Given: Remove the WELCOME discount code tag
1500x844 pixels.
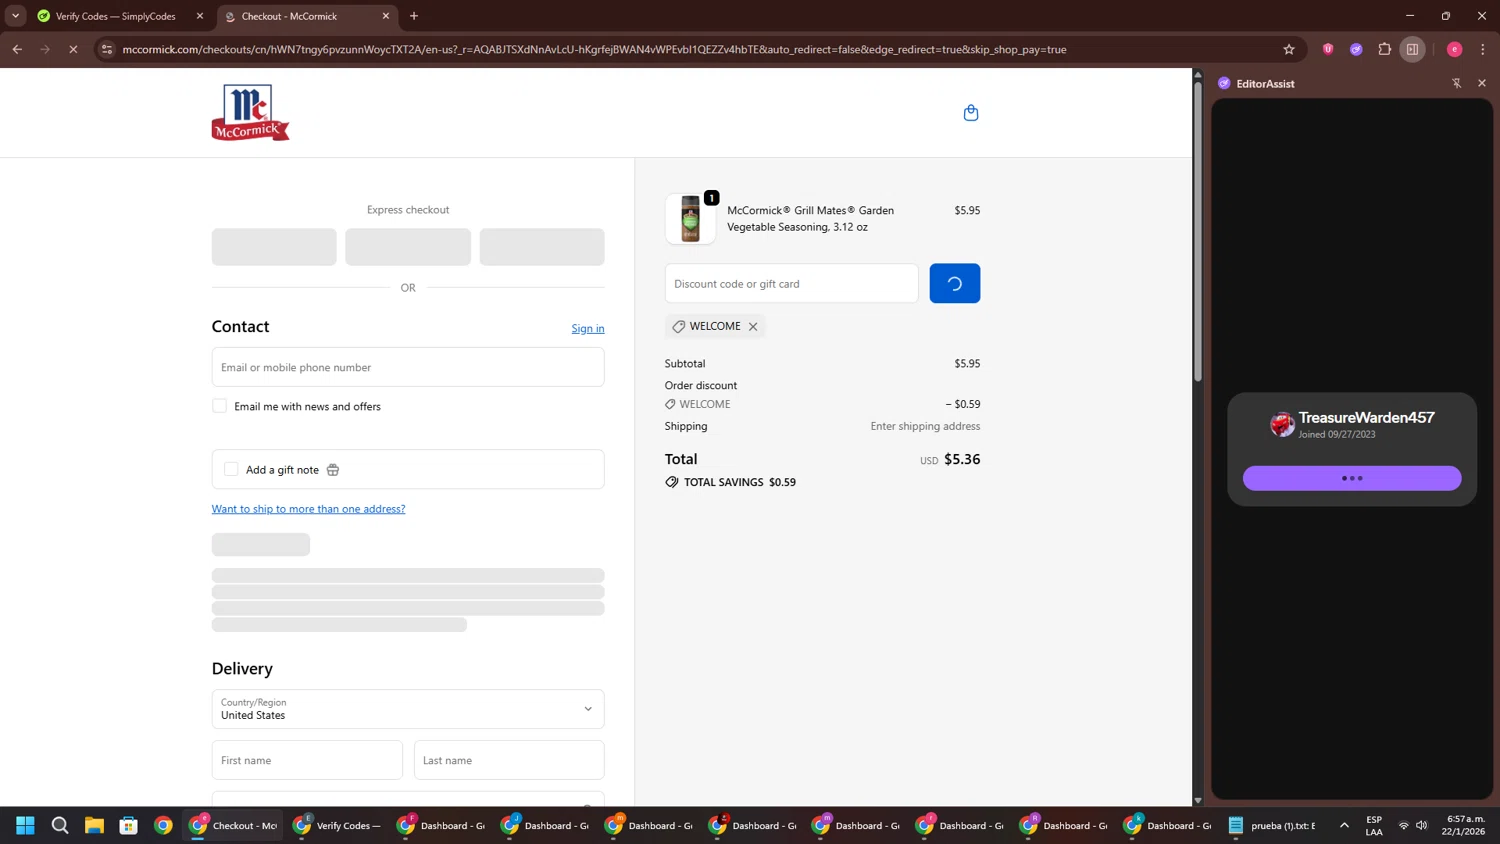Looking at the screenshot, I should point(753,327).
